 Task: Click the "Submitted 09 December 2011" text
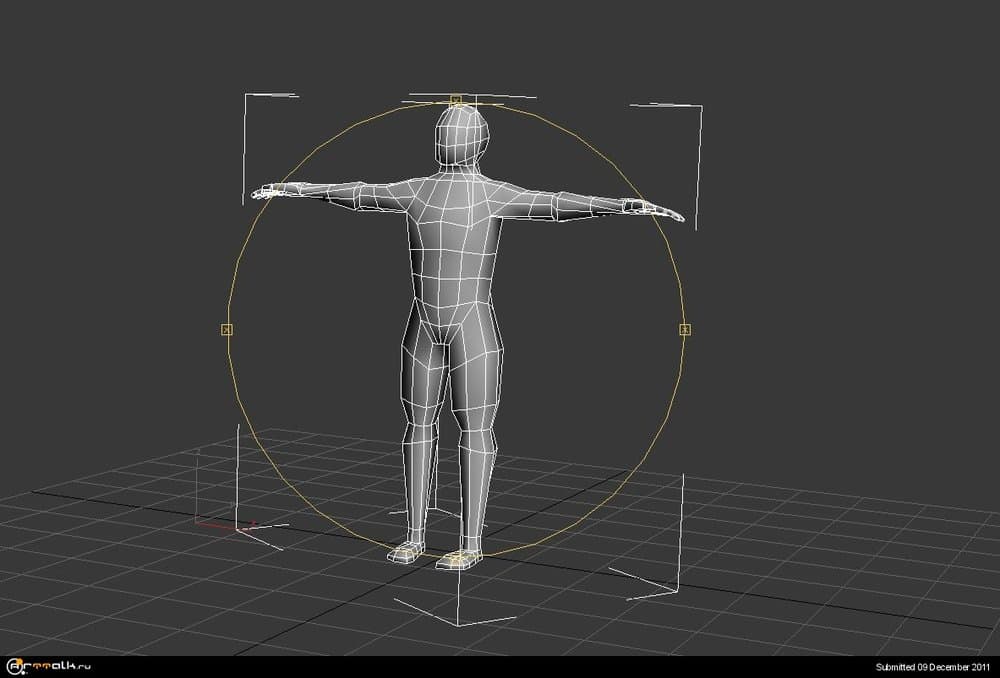pyautogui.click(x=932, y=667)
